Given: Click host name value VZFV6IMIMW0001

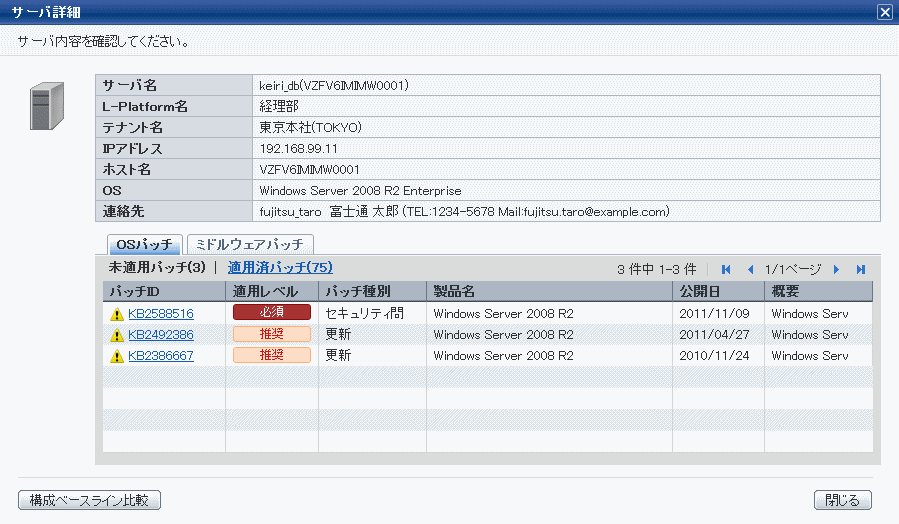Looking at the screenshot, I should point(309,170).
